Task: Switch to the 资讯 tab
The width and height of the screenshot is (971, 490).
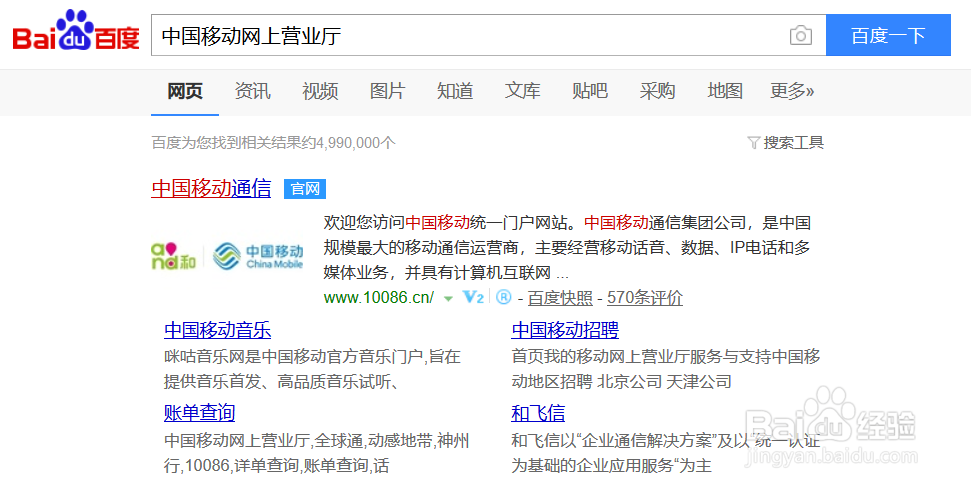Action: [253, 91]
